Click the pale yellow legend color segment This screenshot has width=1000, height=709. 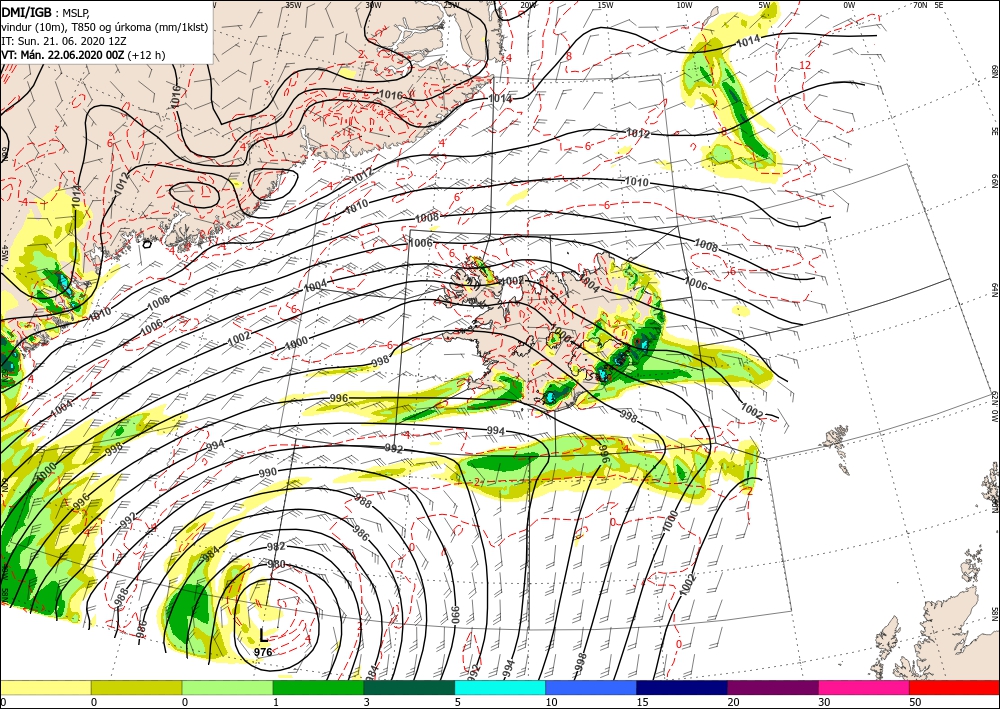pos(45,687)
